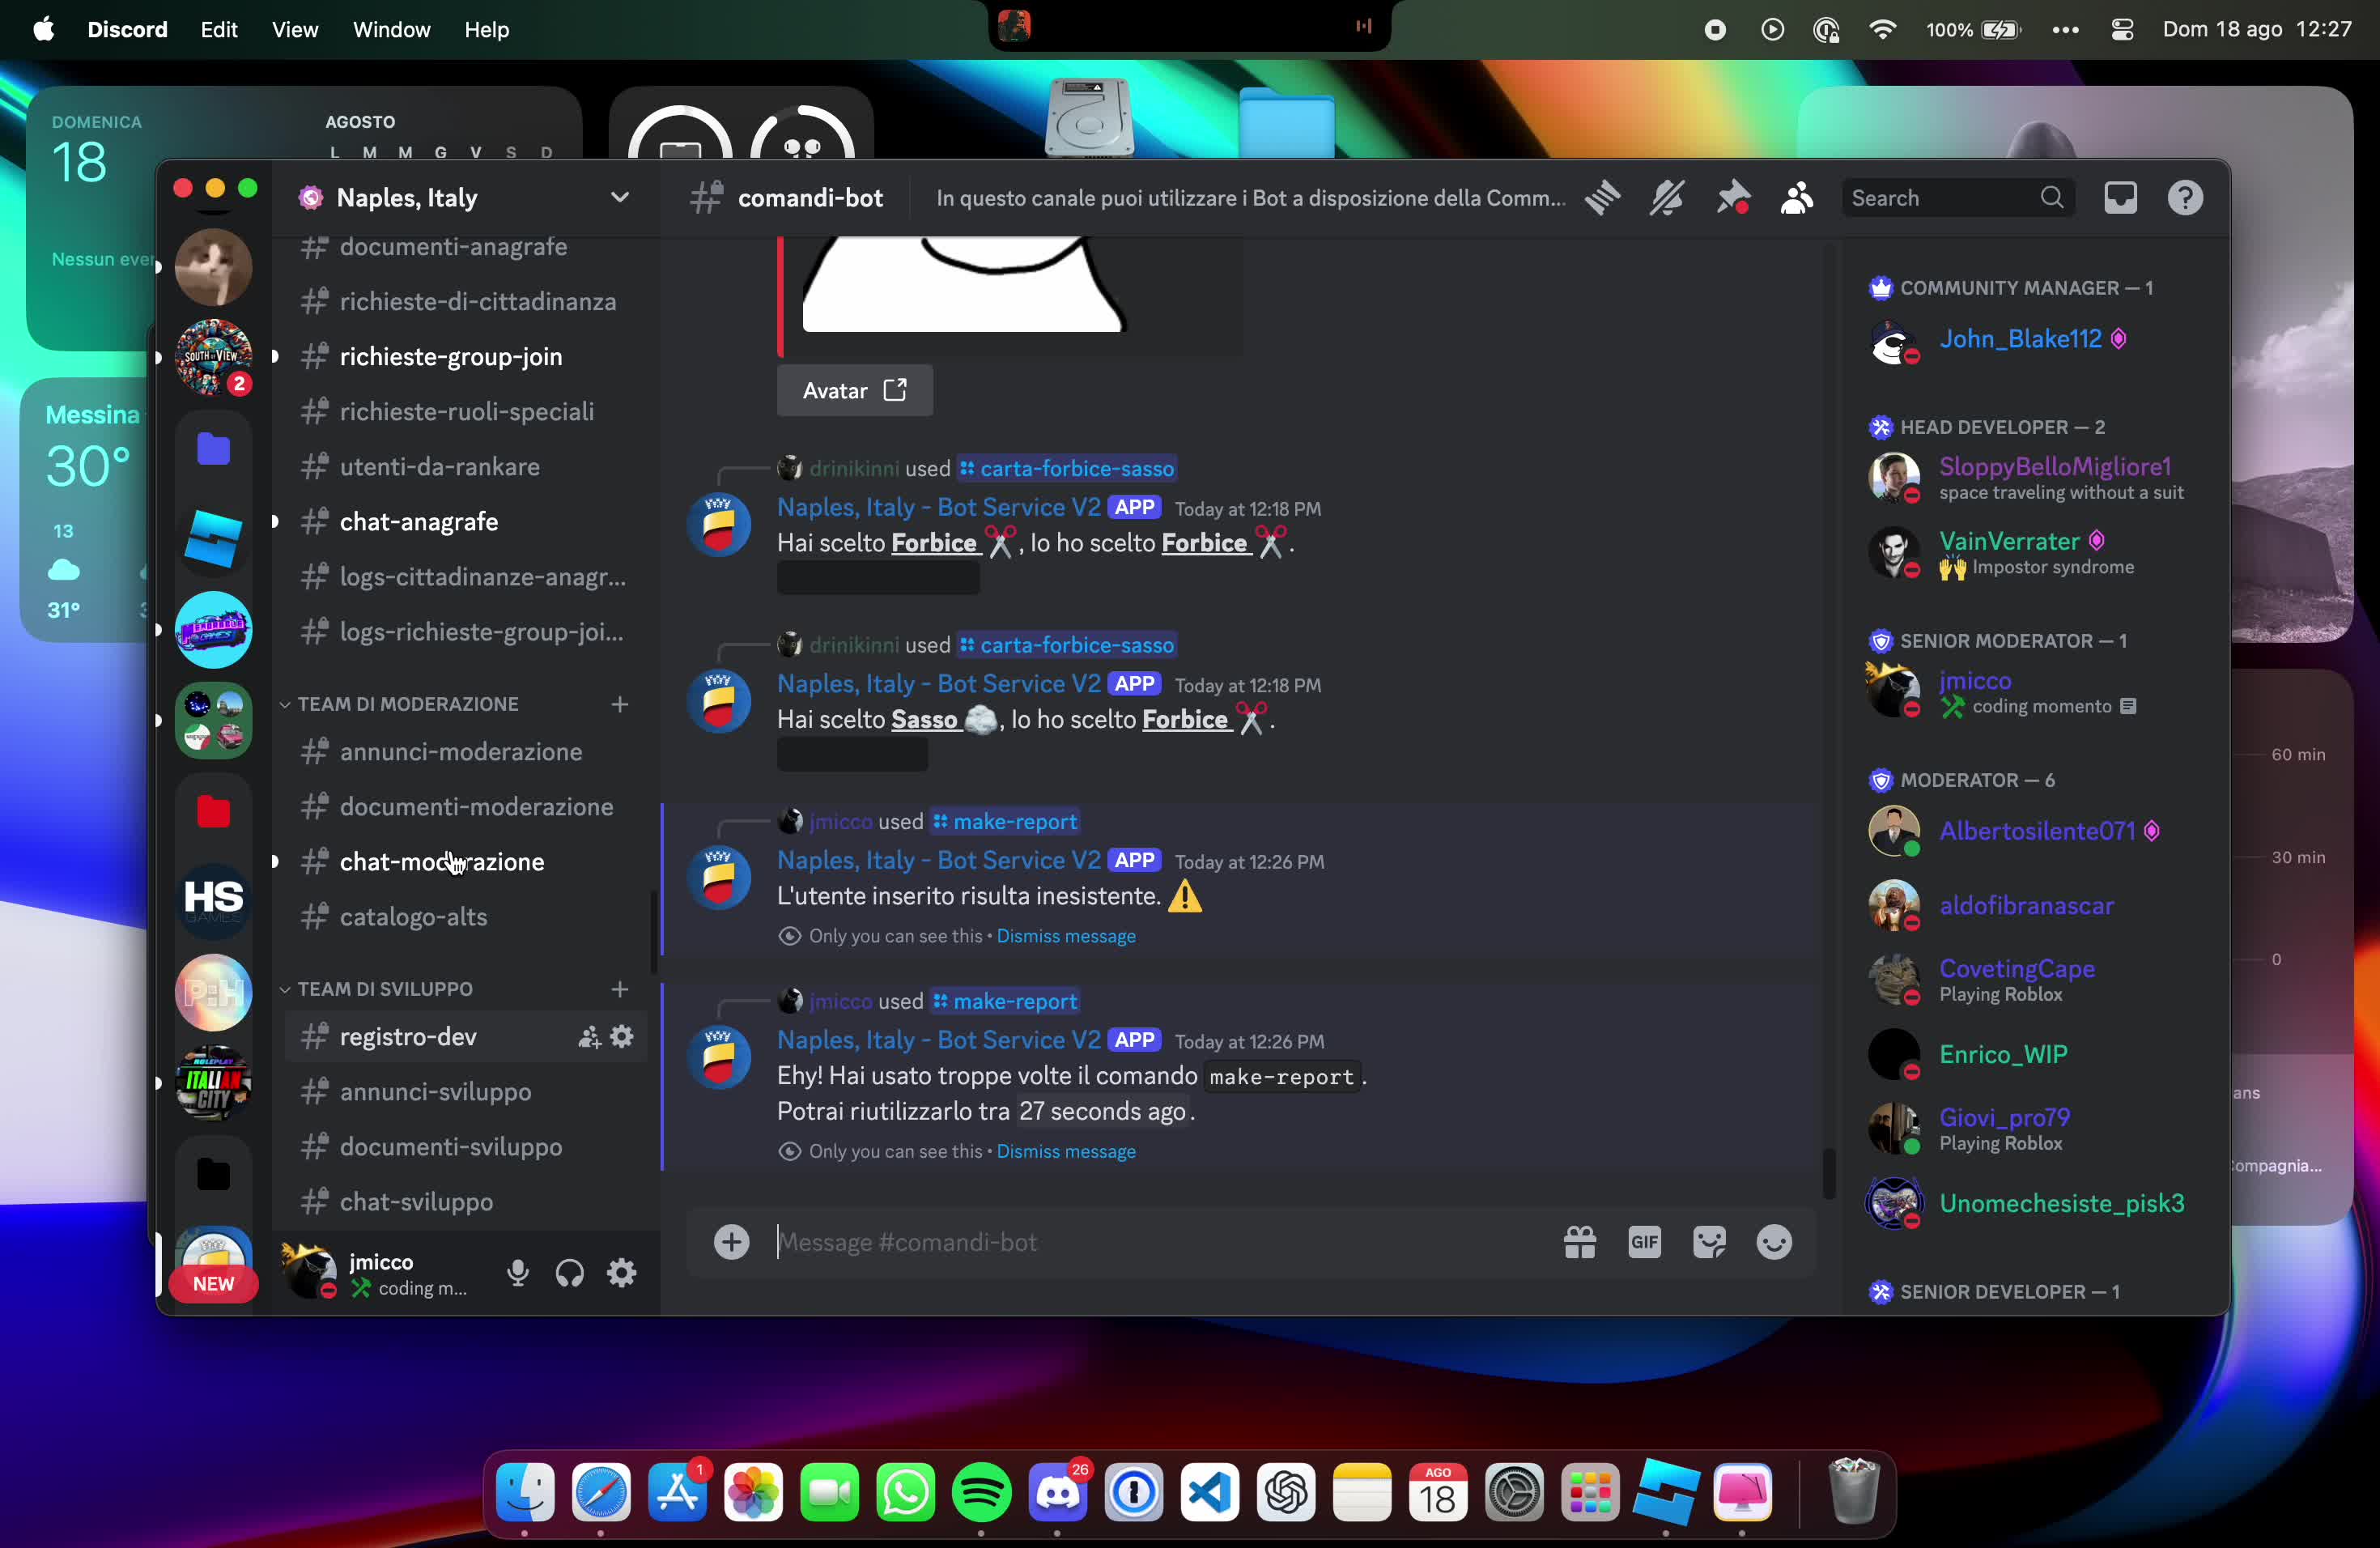Open the sticker picker icon
Viewport: 2380px width, 1548px height.
(1709, 1242)
